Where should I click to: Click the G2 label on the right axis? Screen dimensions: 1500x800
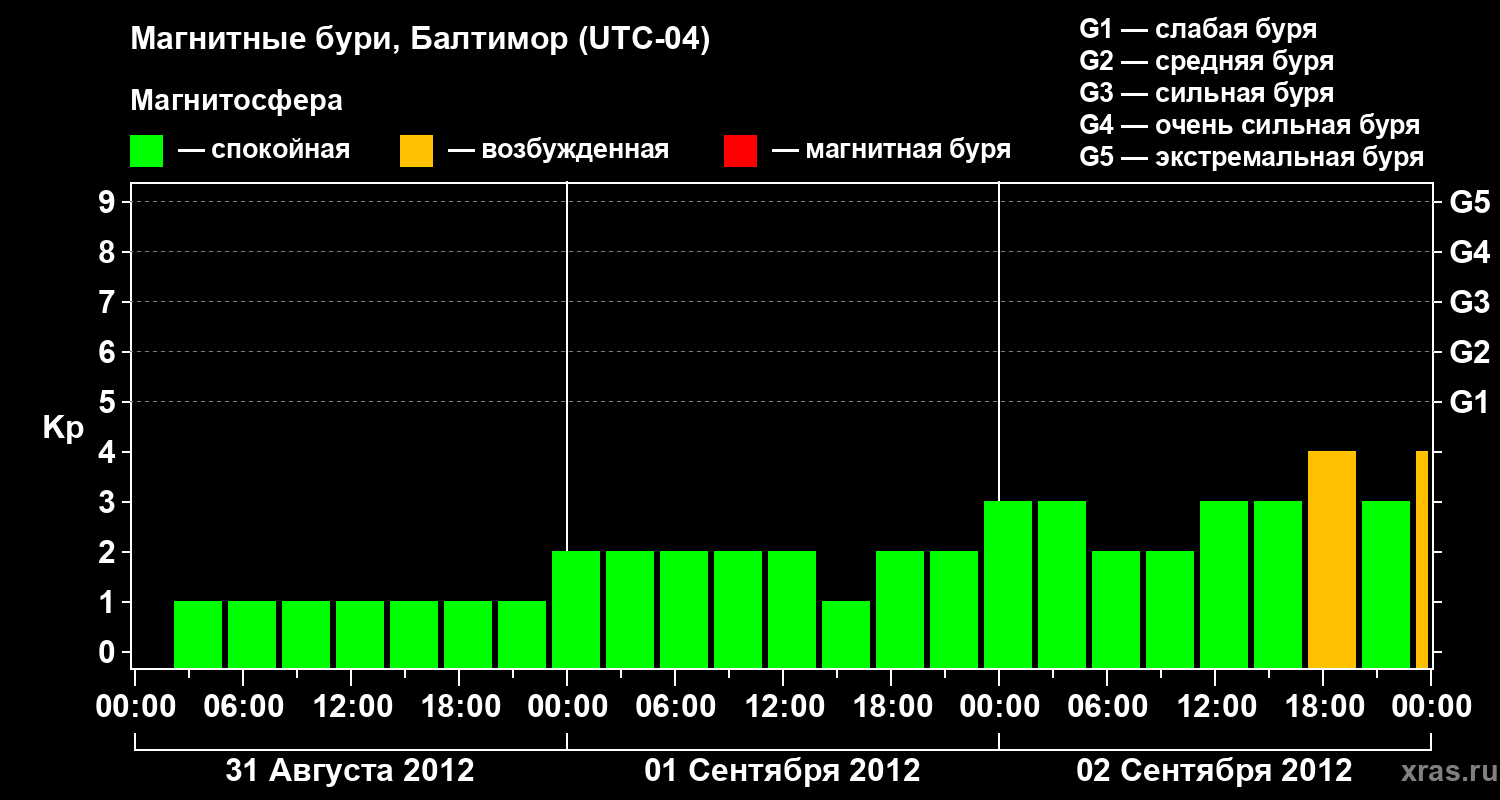tap(1469, 352)
